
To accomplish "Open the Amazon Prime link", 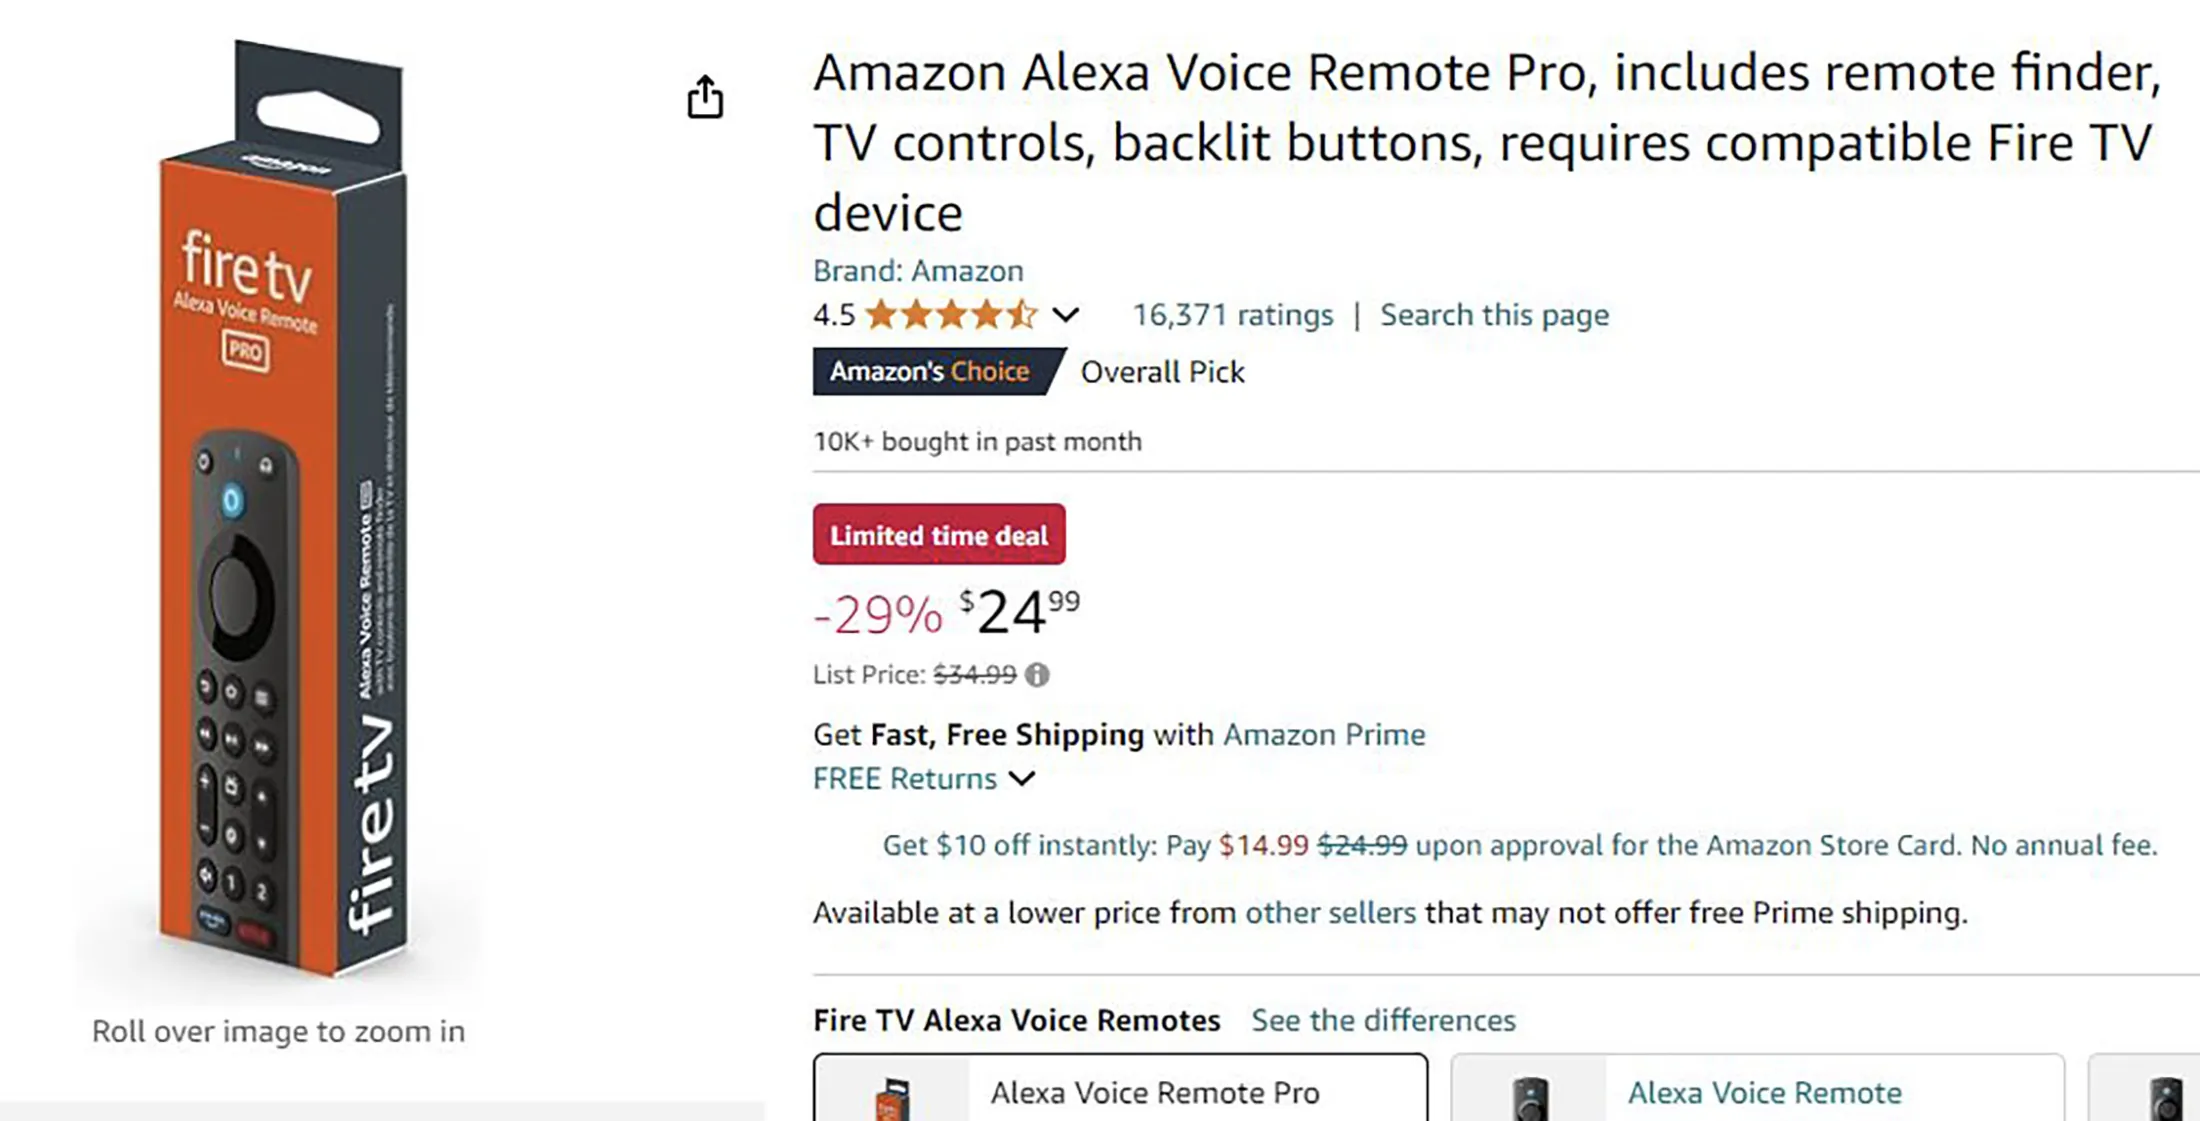I will click(1324, 735).
